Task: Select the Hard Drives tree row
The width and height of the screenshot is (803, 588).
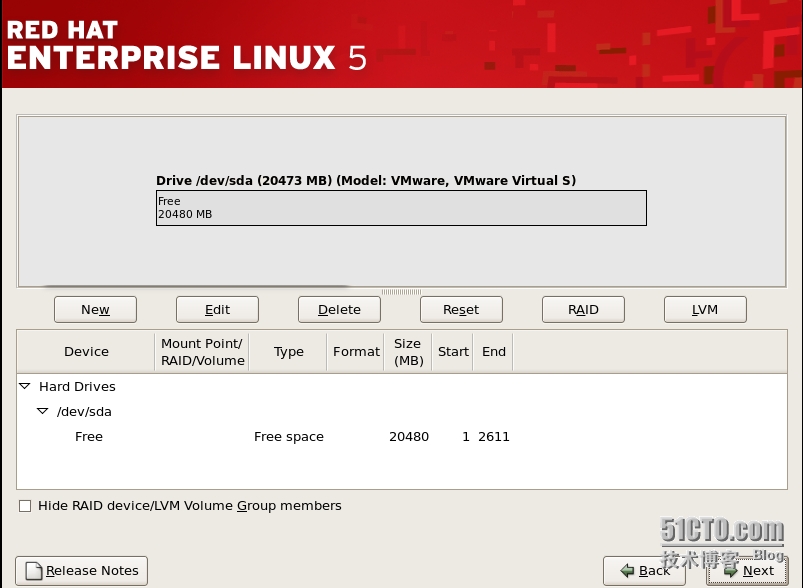Action: [402, 386]
